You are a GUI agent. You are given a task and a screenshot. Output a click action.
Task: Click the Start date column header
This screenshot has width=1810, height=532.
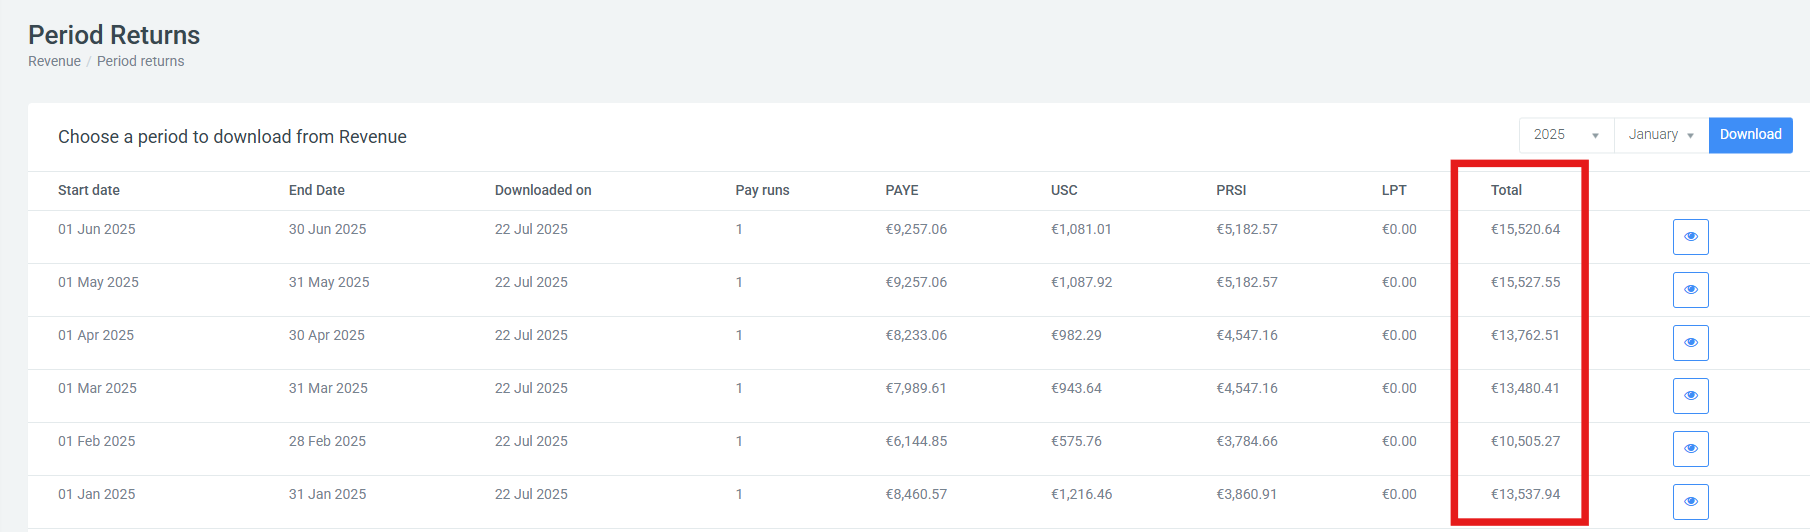click(89, 190)
